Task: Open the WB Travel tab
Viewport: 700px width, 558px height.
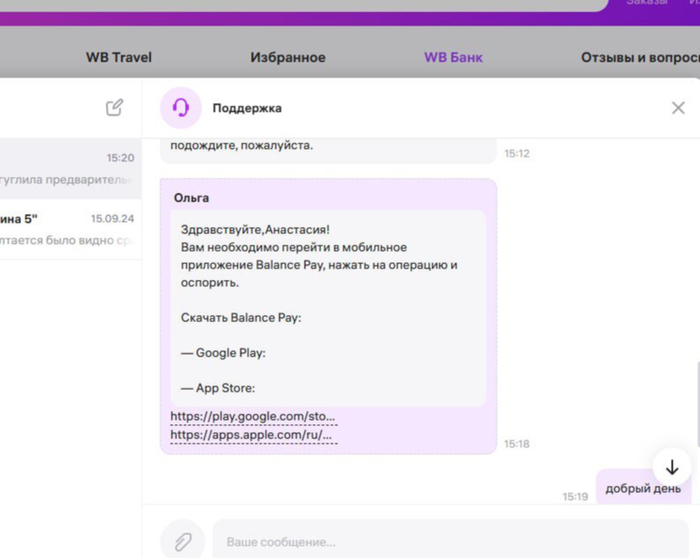Action: pos(118,57)
